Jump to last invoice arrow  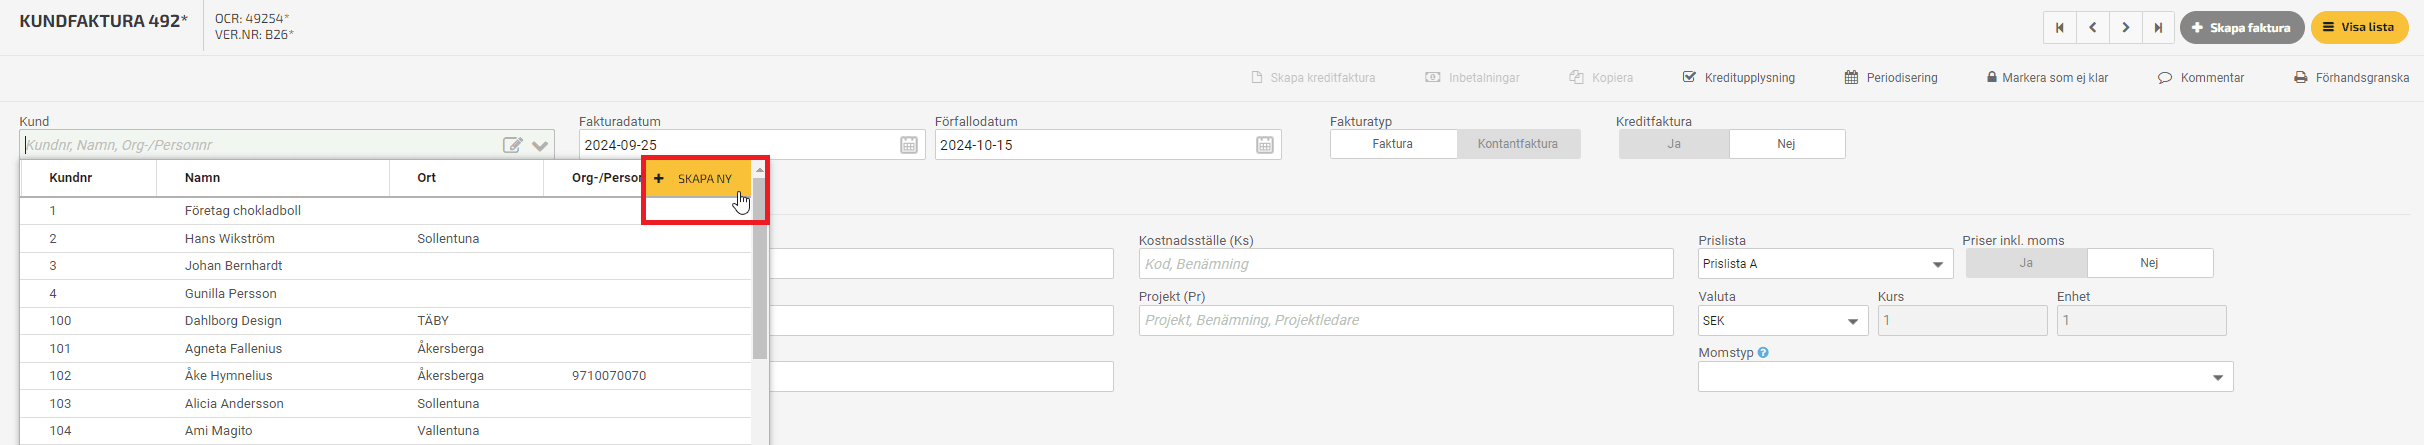tap(2158, 28)
